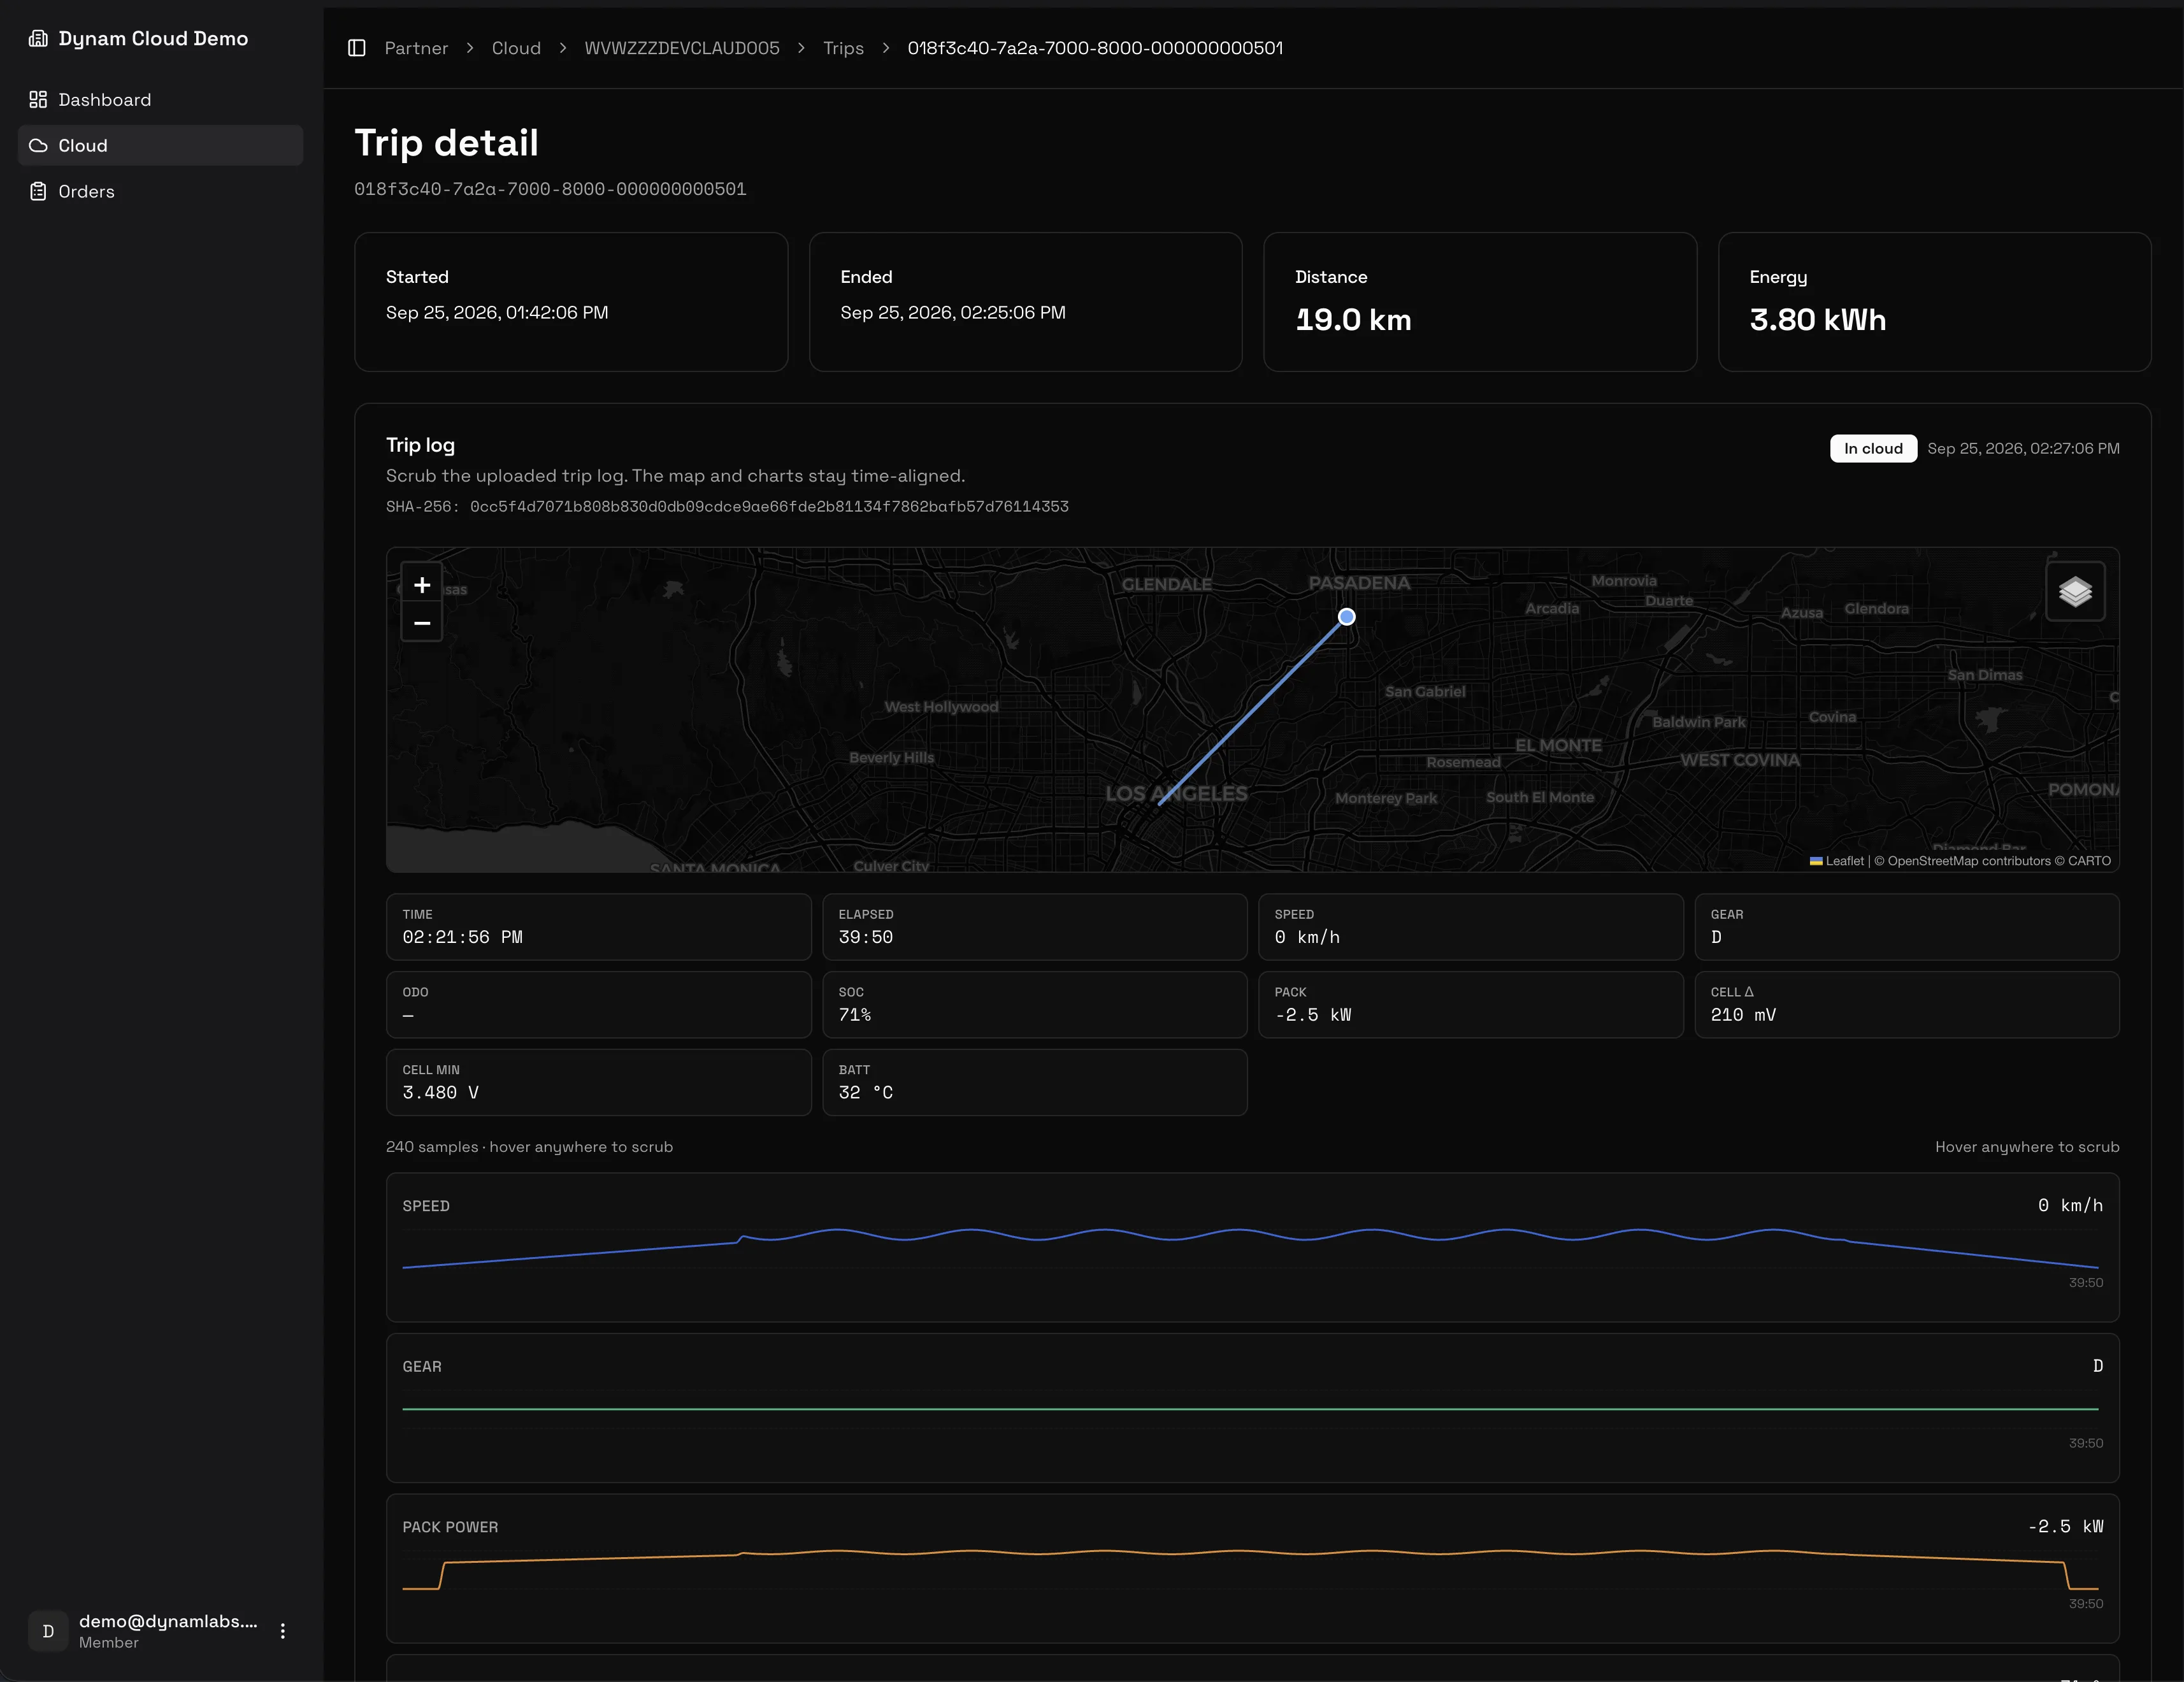This screenshot has width=2184, height=1682.
Task: Click the SOC value 71%
Action: tap(854, 1015)
